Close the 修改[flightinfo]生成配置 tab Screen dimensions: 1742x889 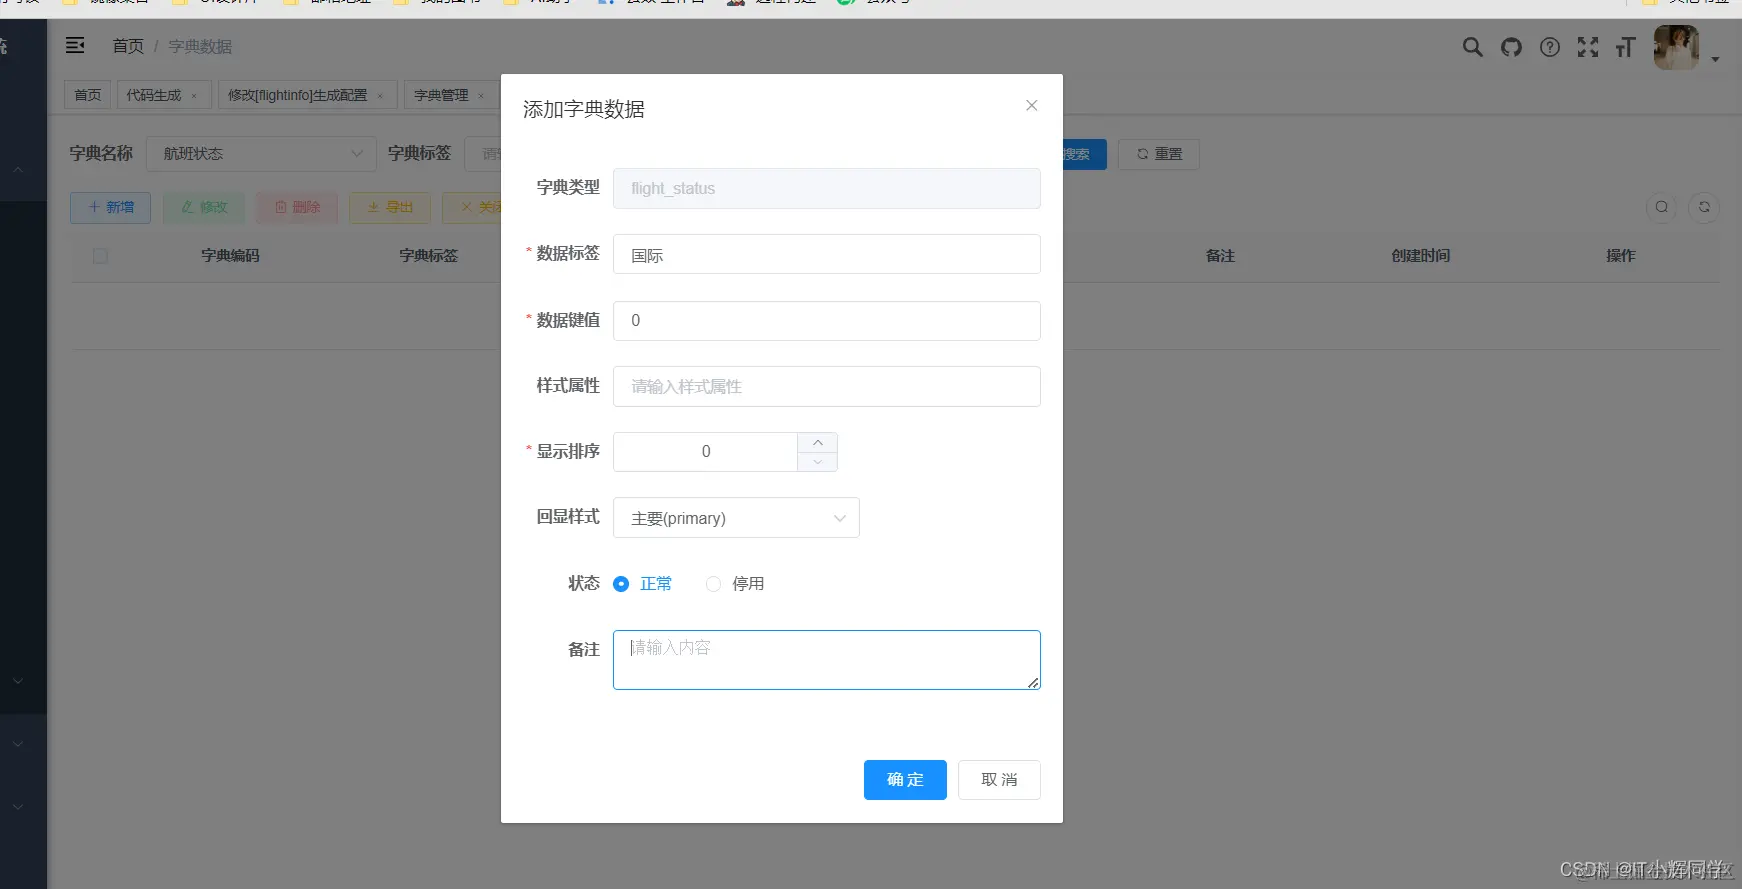[380, 96]
